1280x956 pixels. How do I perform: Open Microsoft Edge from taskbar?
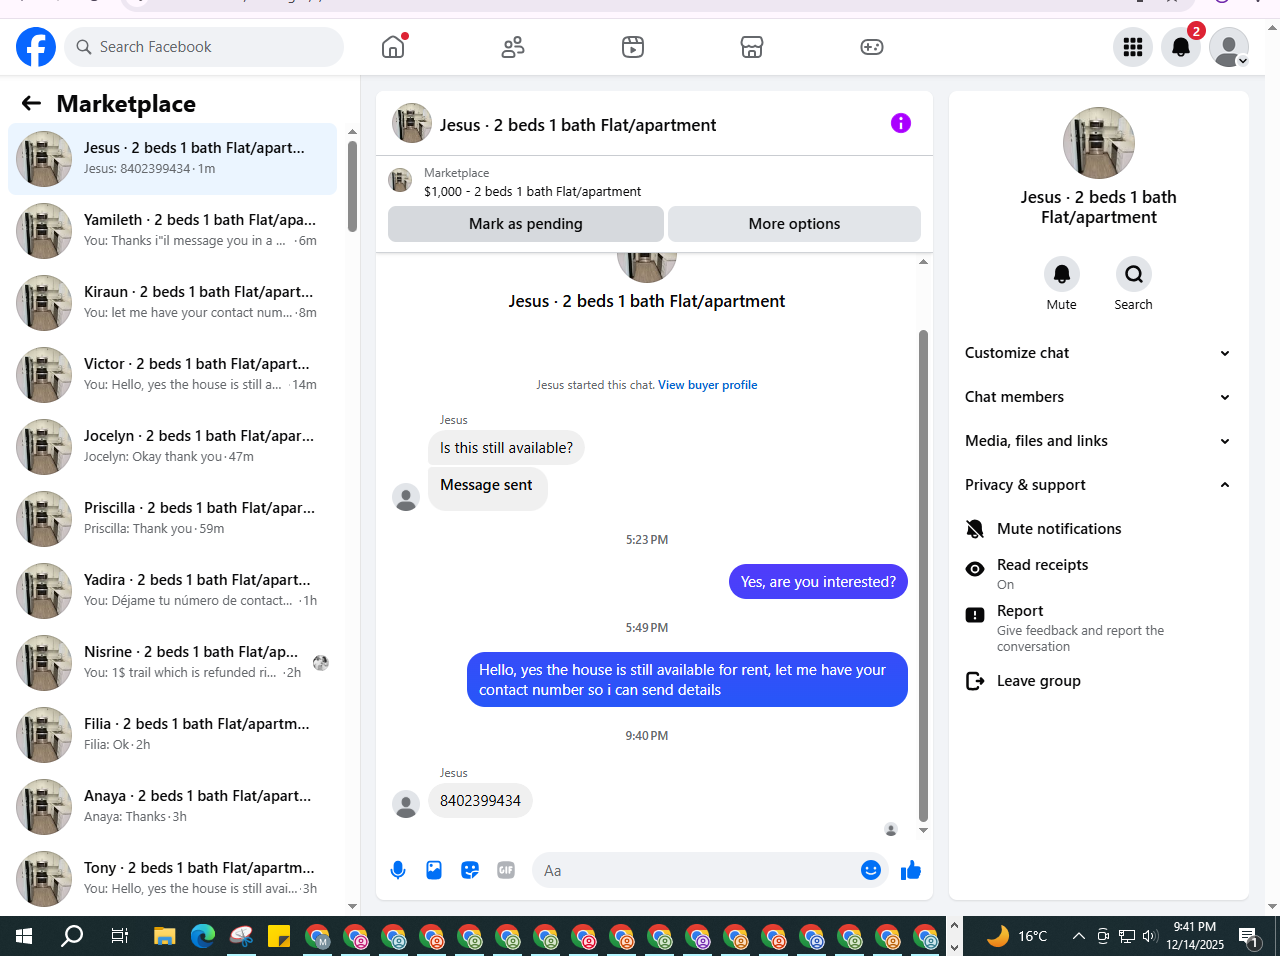(203, 936)
